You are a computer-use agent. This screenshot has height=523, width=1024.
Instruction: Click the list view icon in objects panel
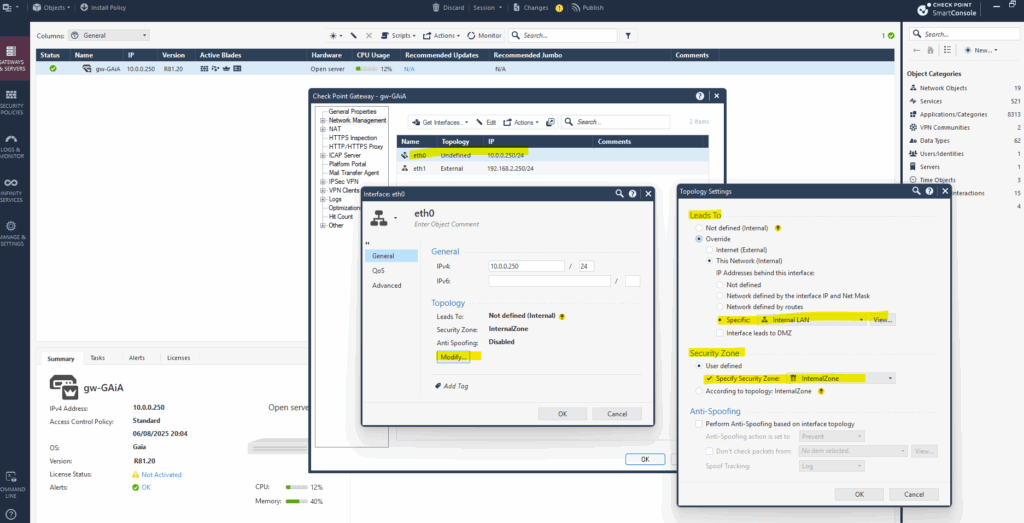[x=947, y=50]
